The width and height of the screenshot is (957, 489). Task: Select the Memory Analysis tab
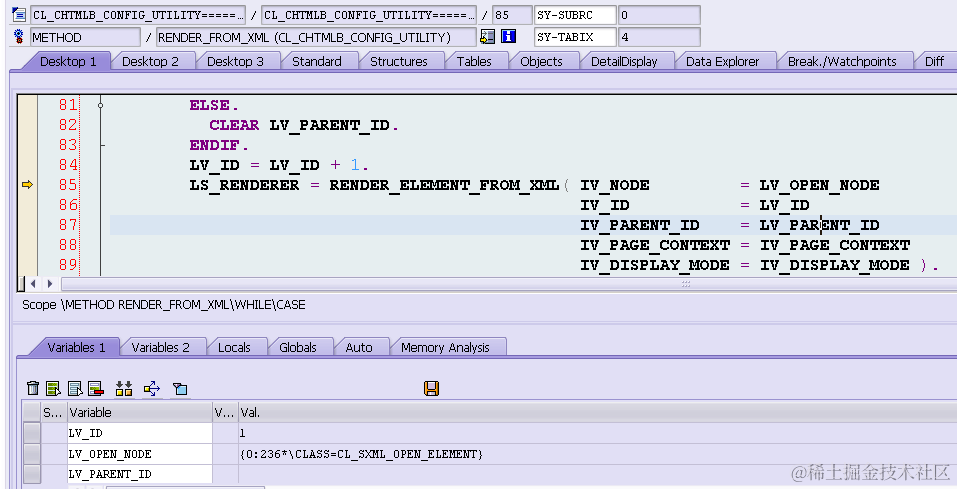[x=445, y=347]
